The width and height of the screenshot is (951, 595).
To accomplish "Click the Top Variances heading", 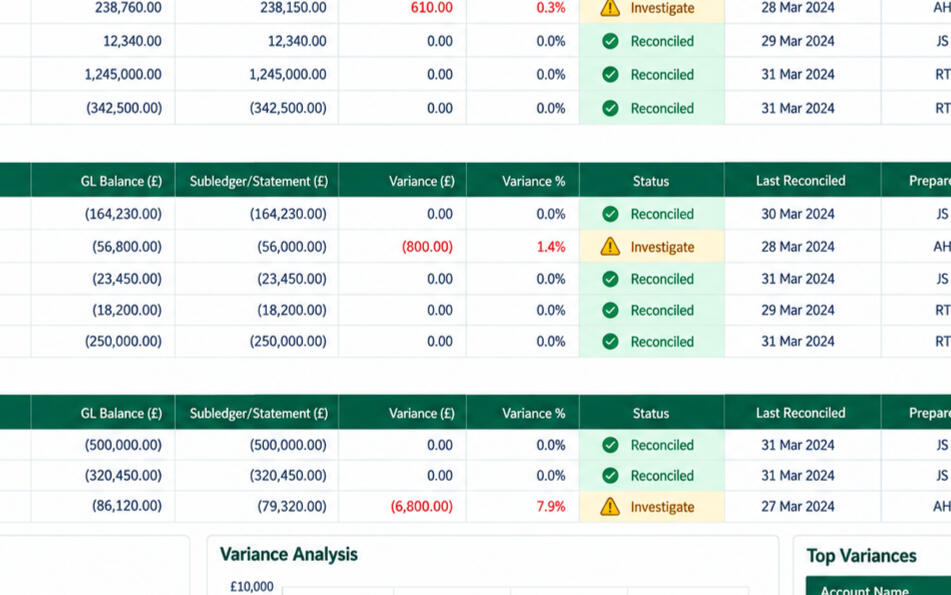I will click(x=861, y=556).
